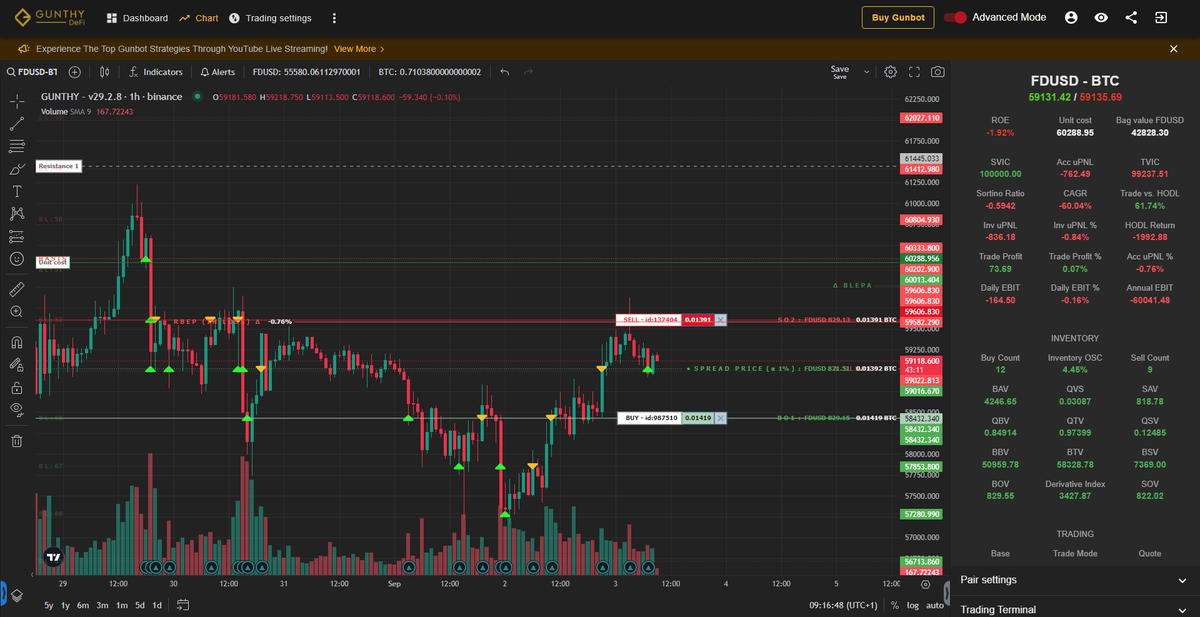Click the TradingView logo on chart
The height and width of the screenshot is (617, 1200).
(x=53, y=558)
